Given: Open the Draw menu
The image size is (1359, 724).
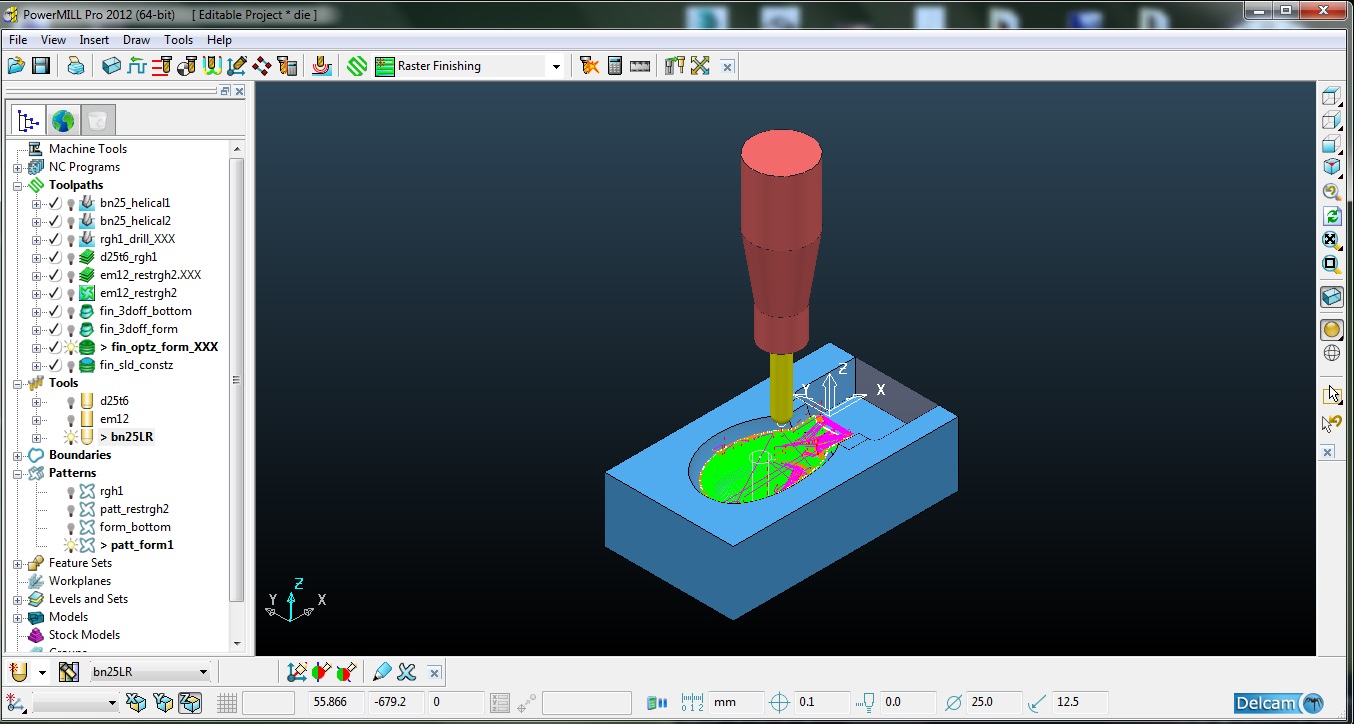Looking at the screenshot, I should coord(136,40).
